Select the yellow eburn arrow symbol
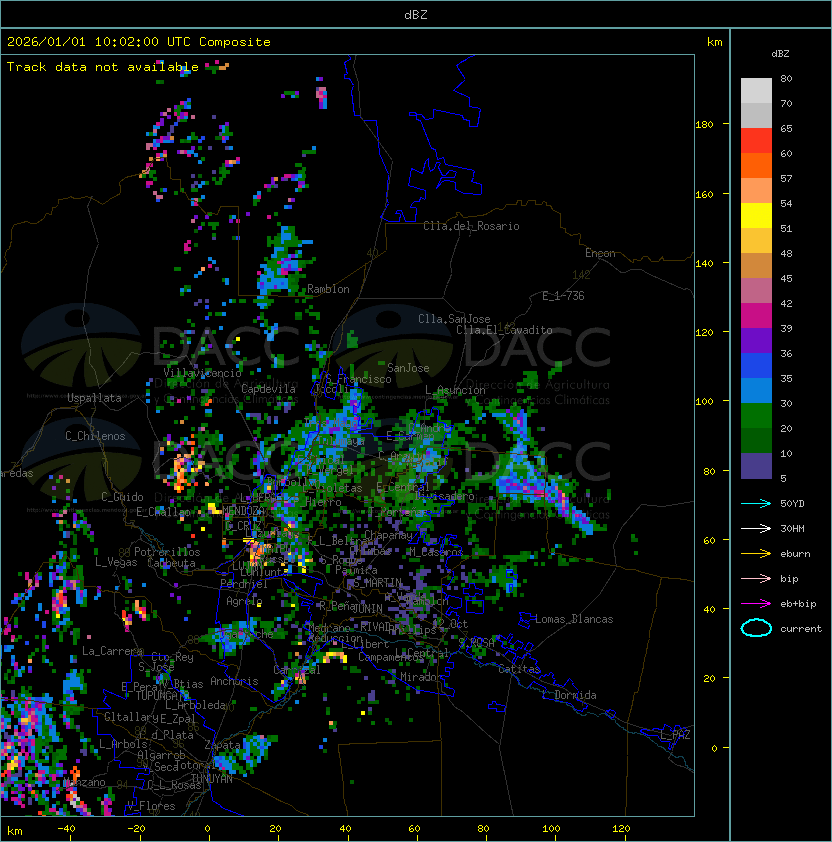 click(756, 554)
